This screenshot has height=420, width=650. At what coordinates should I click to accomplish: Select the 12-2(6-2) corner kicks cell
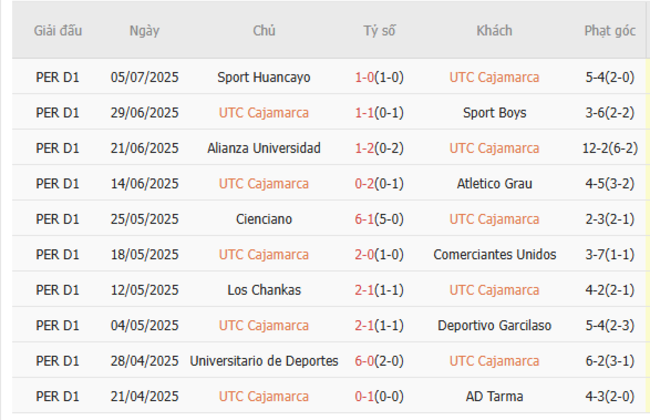coord(610,148)
